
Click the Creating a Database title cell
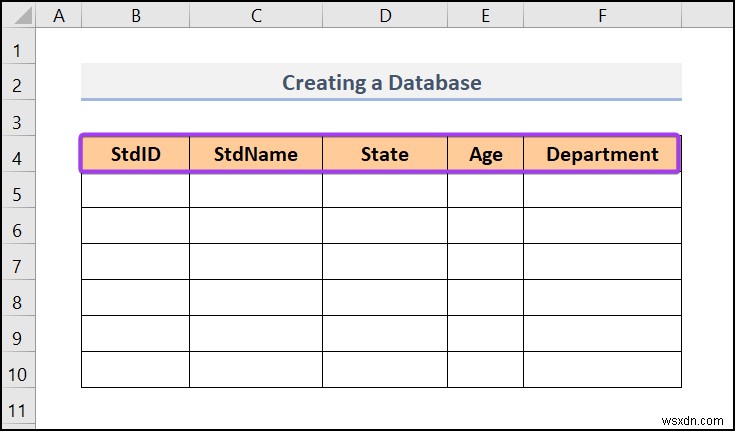[381, 82]
